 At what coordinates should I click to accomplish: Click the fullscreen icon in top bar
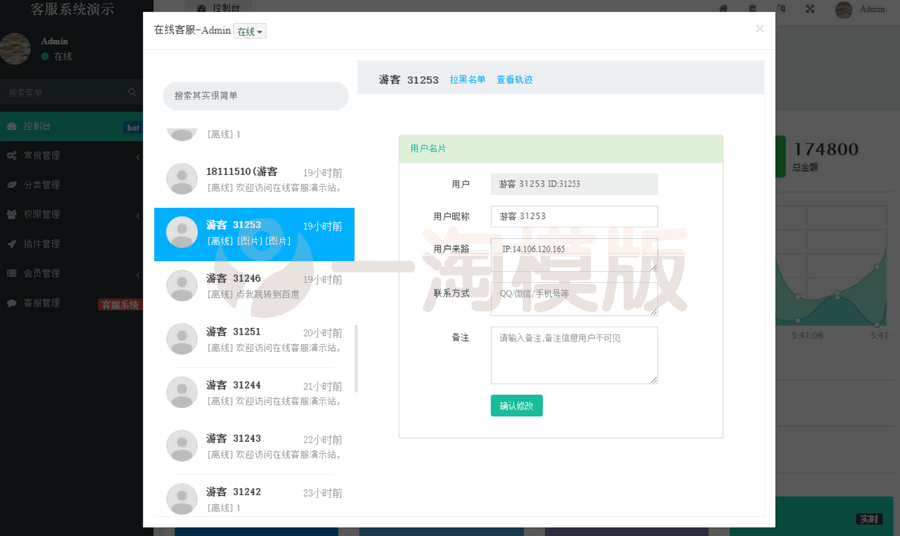point(810,9)
